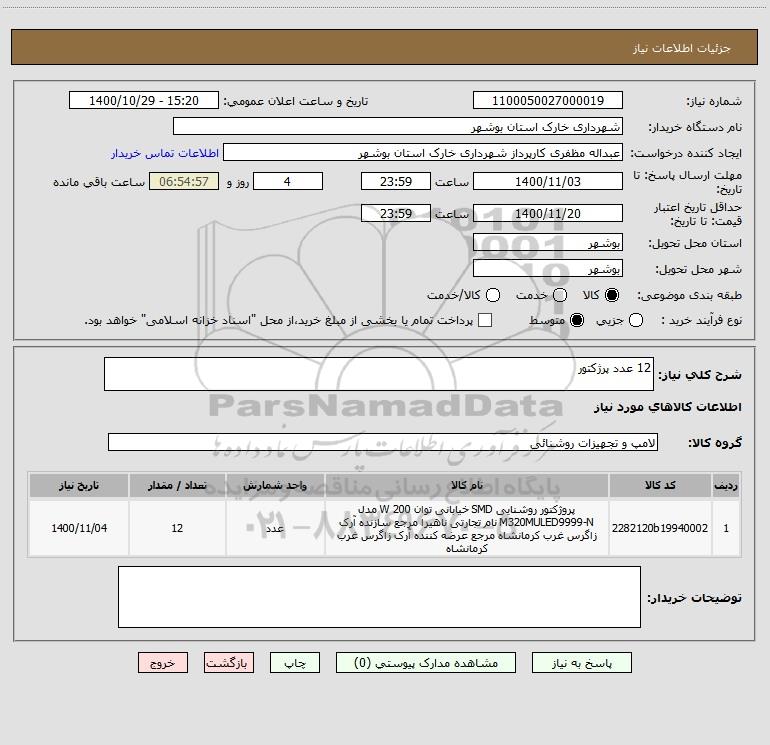This screenshot has height=745, width=770.
Task: Click the SMD projector product name cell
Action: click(467, 528)
